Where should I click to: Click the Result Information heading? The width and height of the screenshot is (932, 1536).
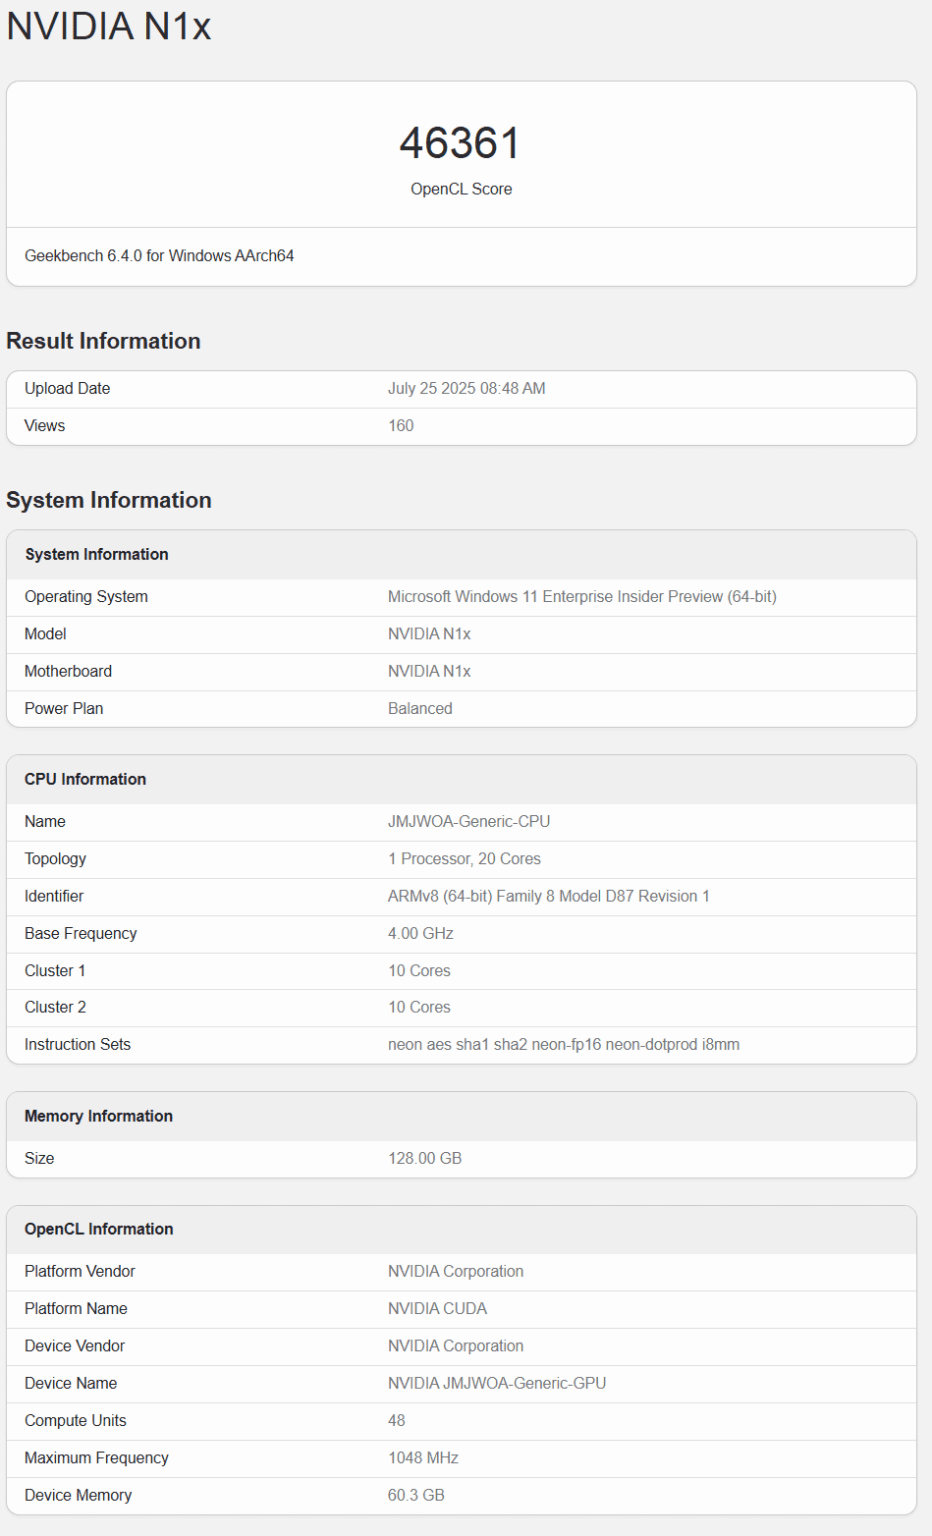[103, 341]
